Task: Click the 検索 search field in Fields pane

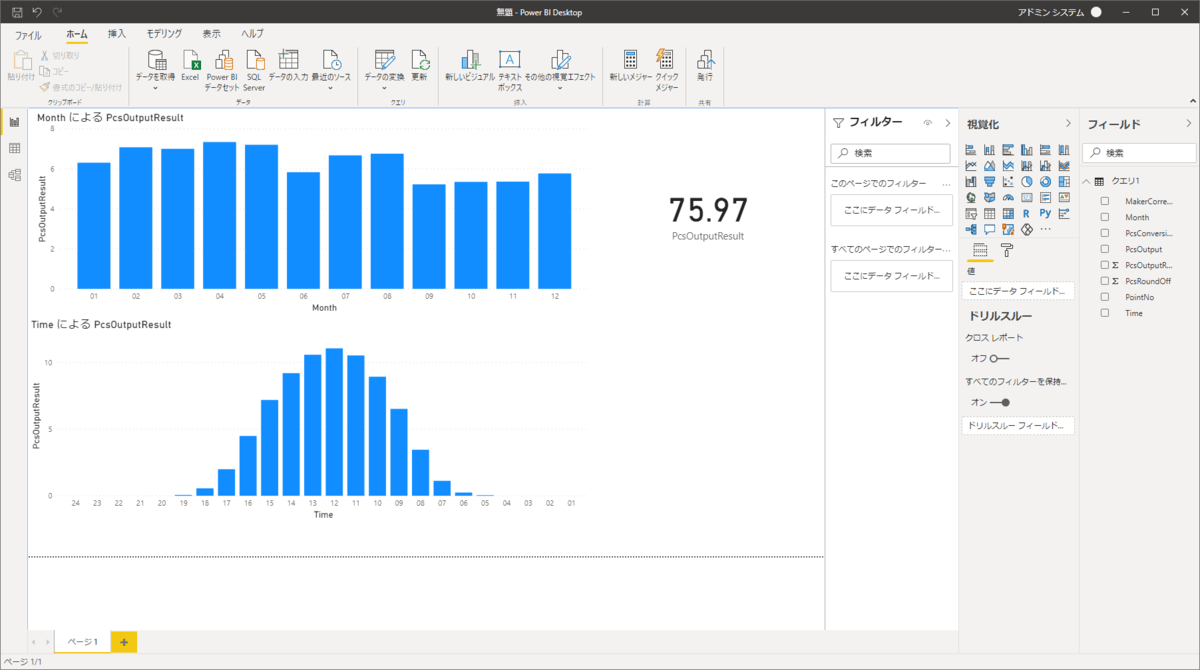Action: pos(1140,152)
